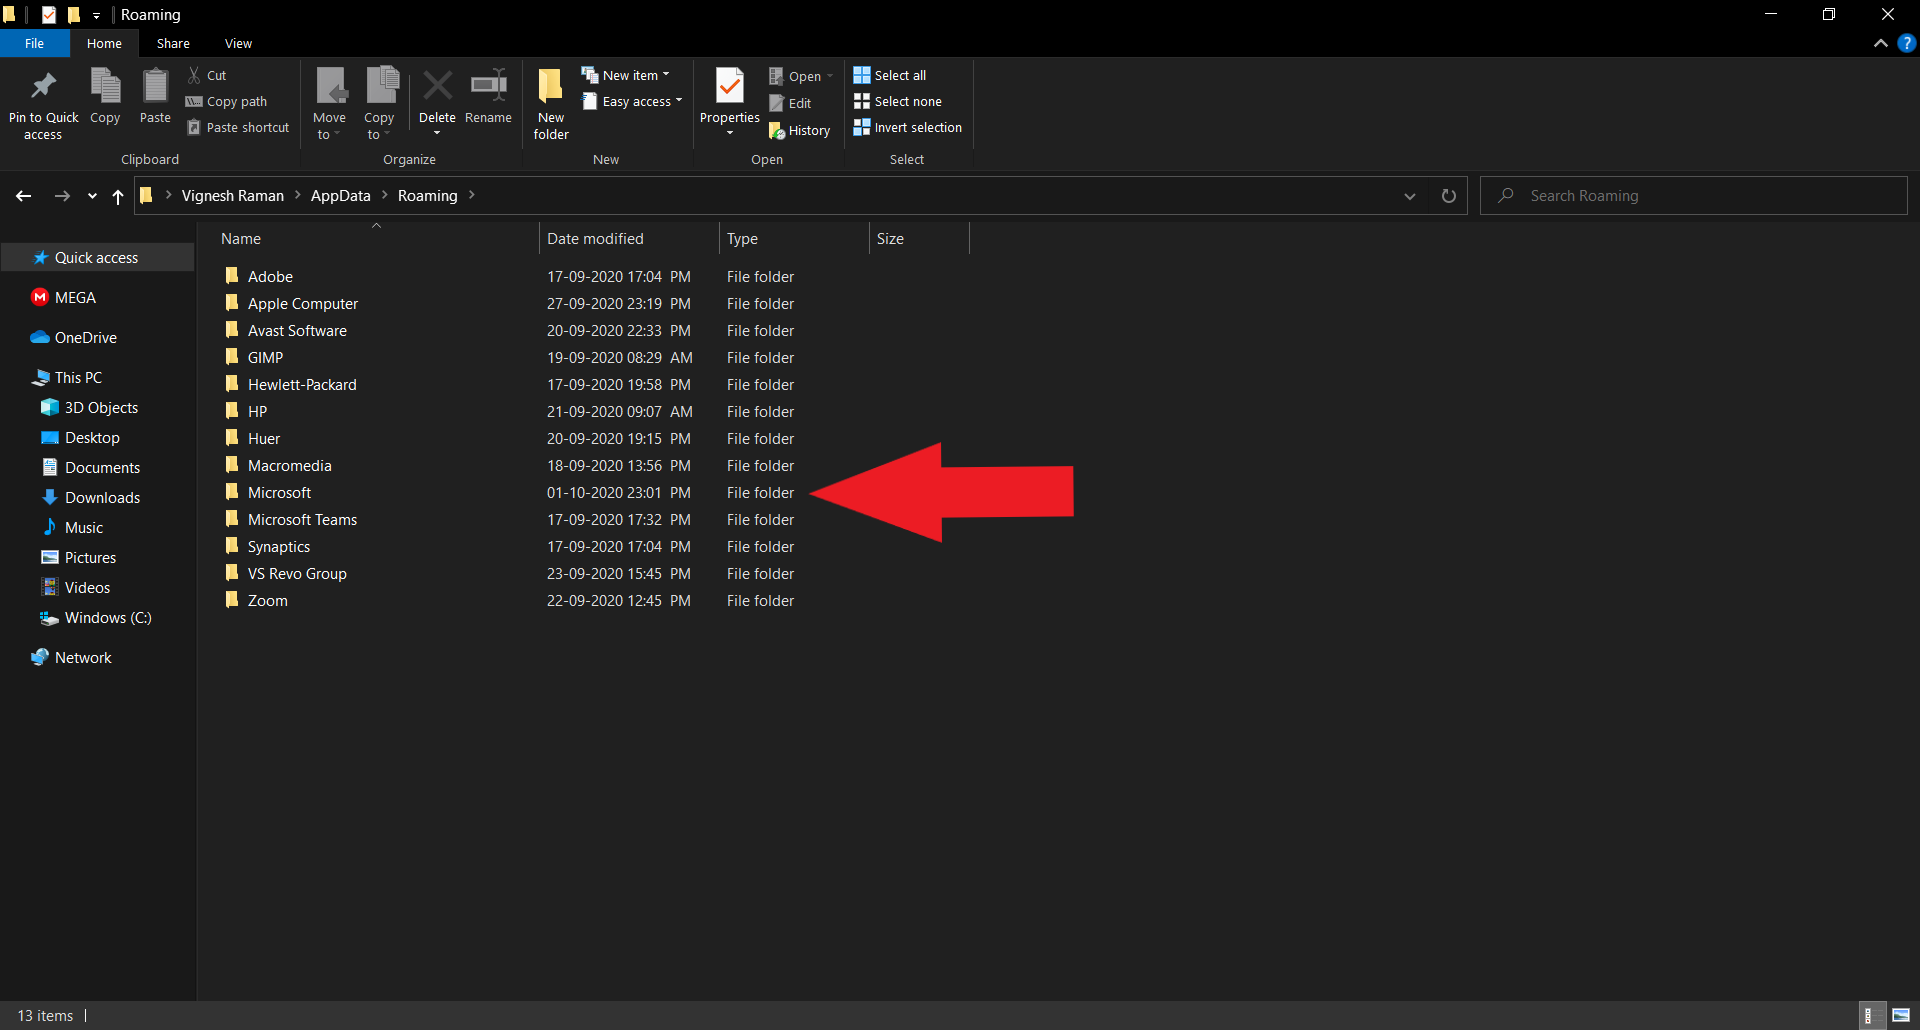
Task: Open the File menu tab
Action: [35, 43]
